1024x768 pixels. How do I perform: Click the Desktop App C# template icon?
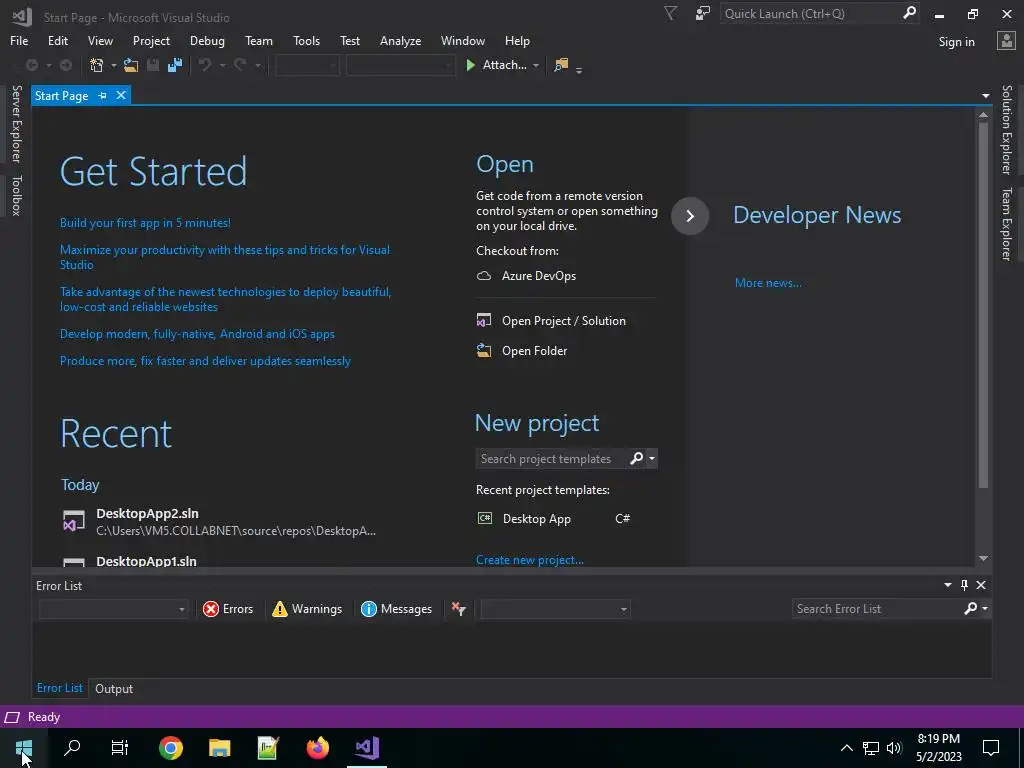pyautogui.click(x=485, y=519)
